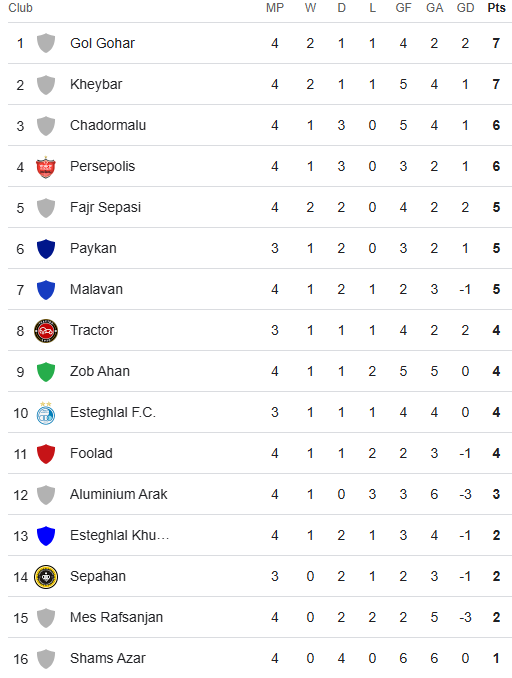Click the Sepahan club logo
Viewport: 512px width, 678px height.
point(46,577)
